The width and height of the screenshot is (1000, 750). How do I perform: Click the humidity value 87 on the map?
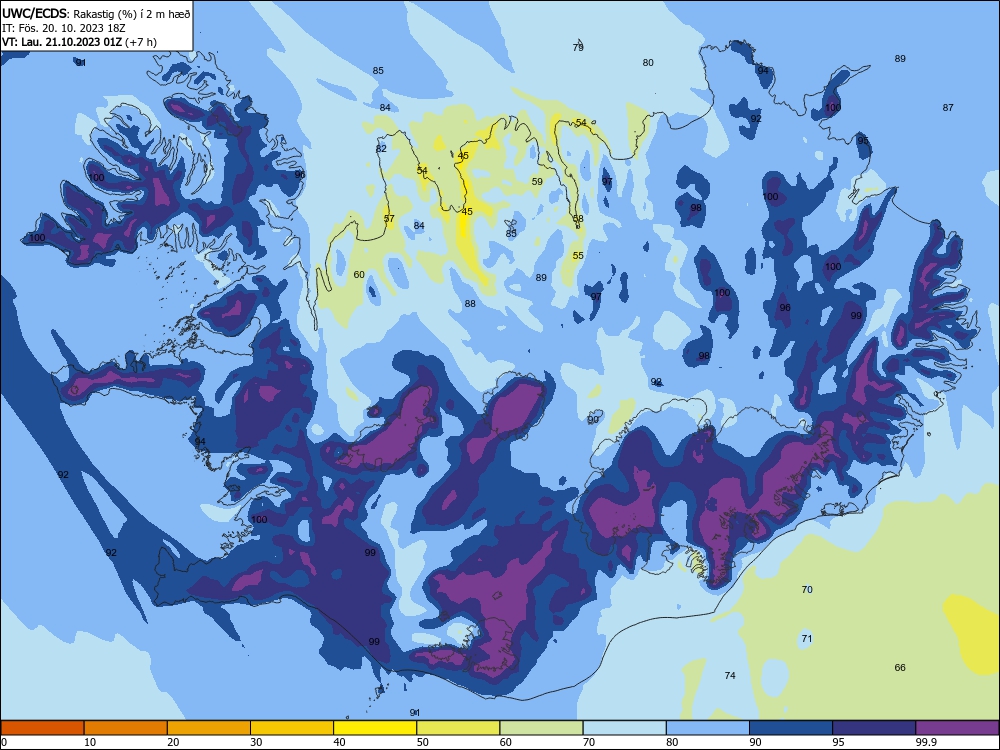coord(948,108)
